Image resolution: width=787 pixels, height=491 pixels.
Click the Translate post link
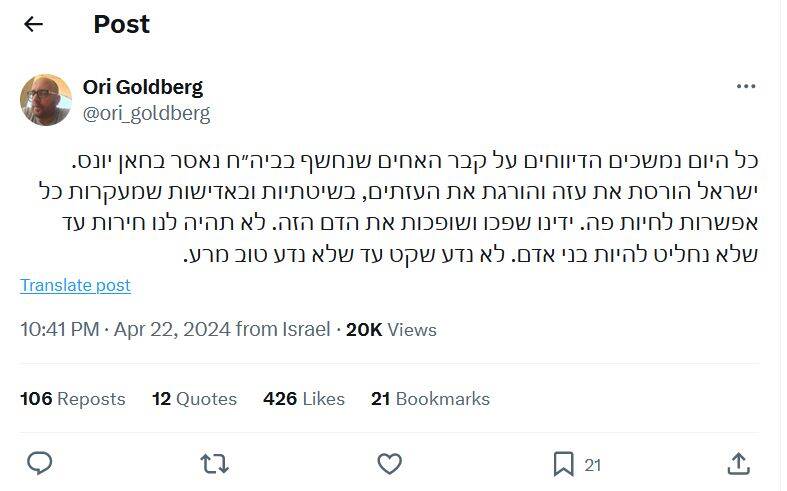coord(75,285)
